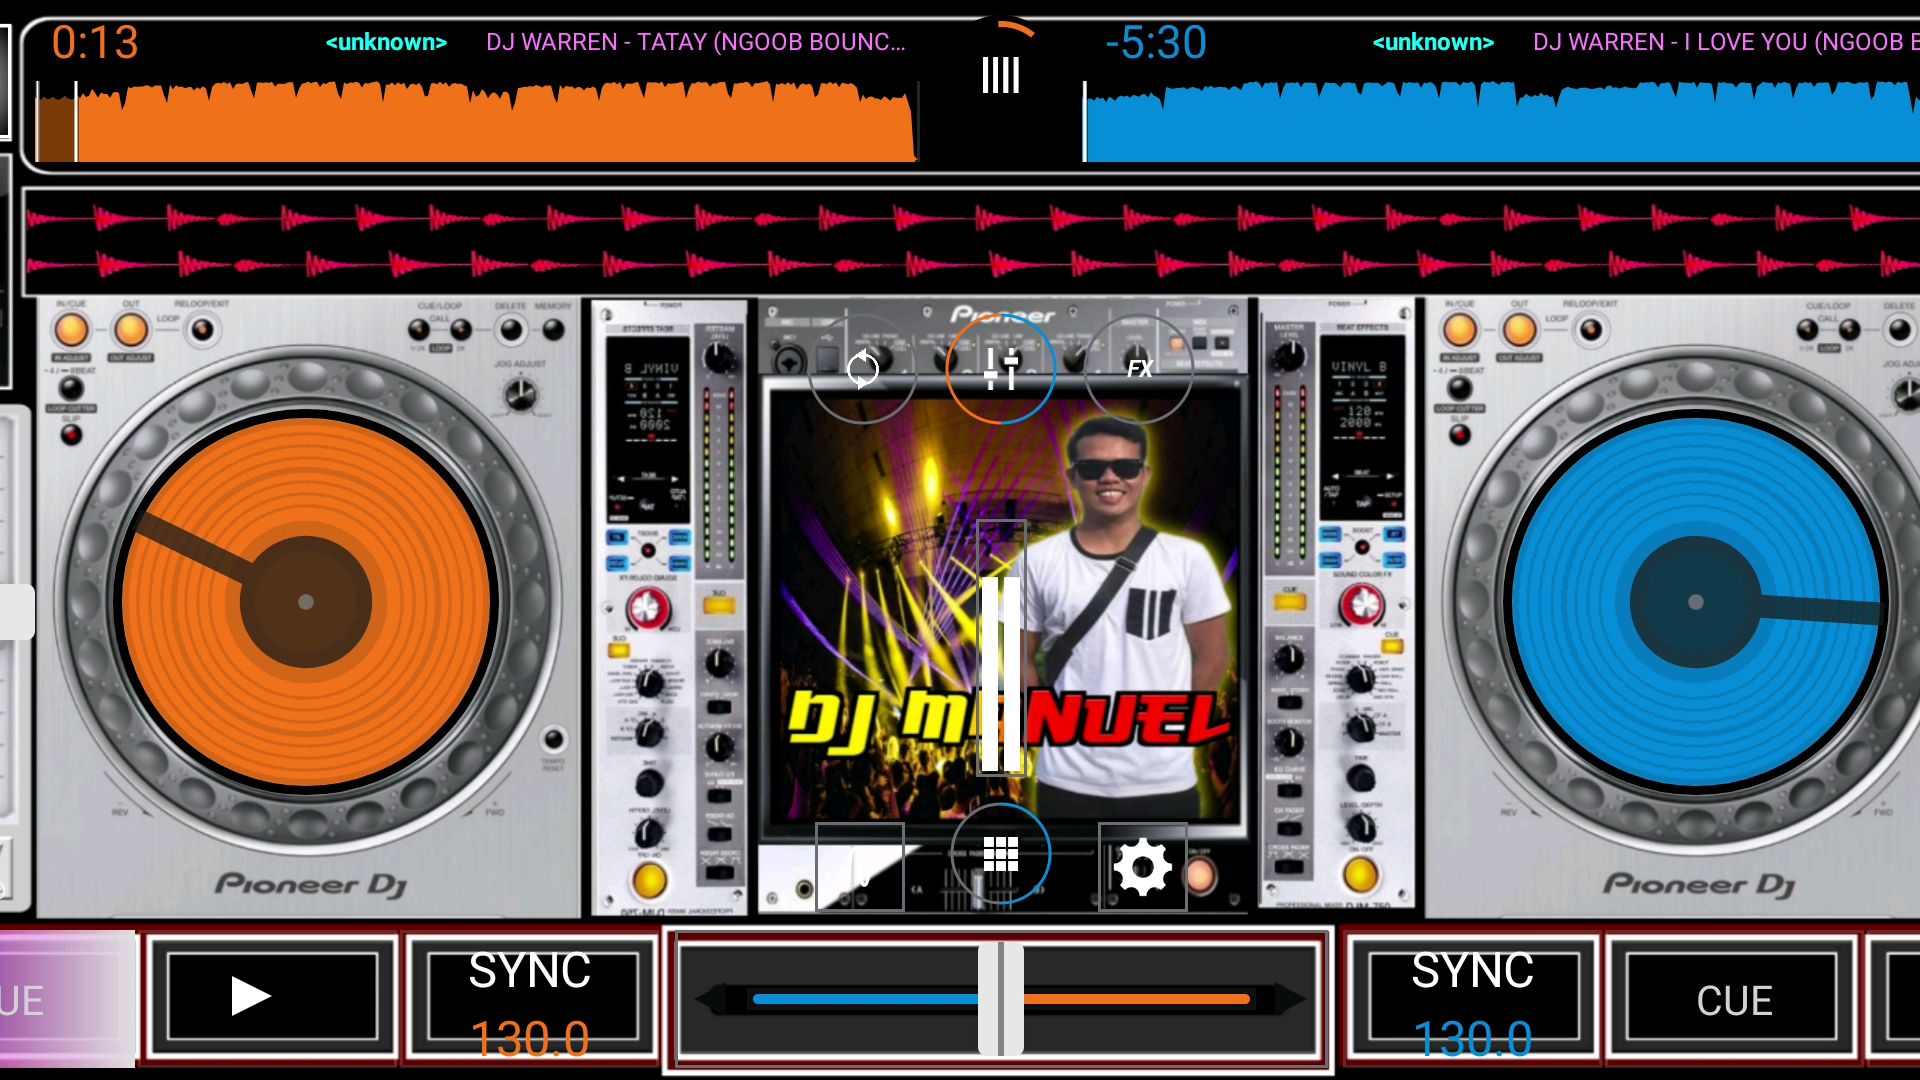Open the pads grid icon
The height and width of the screenshot is (1080, 1920).
[x=1000, y=854]
